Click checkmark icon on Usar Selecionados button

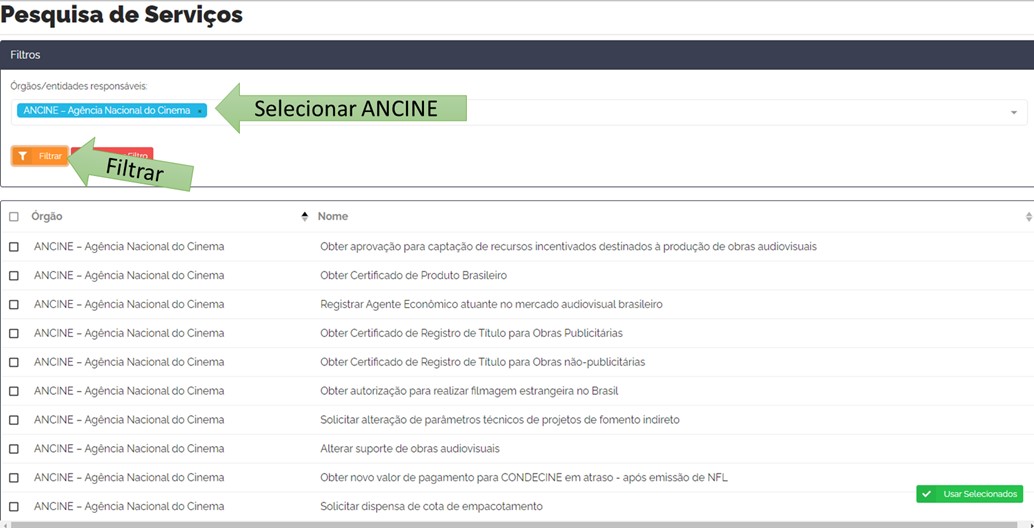pos(927,494)
